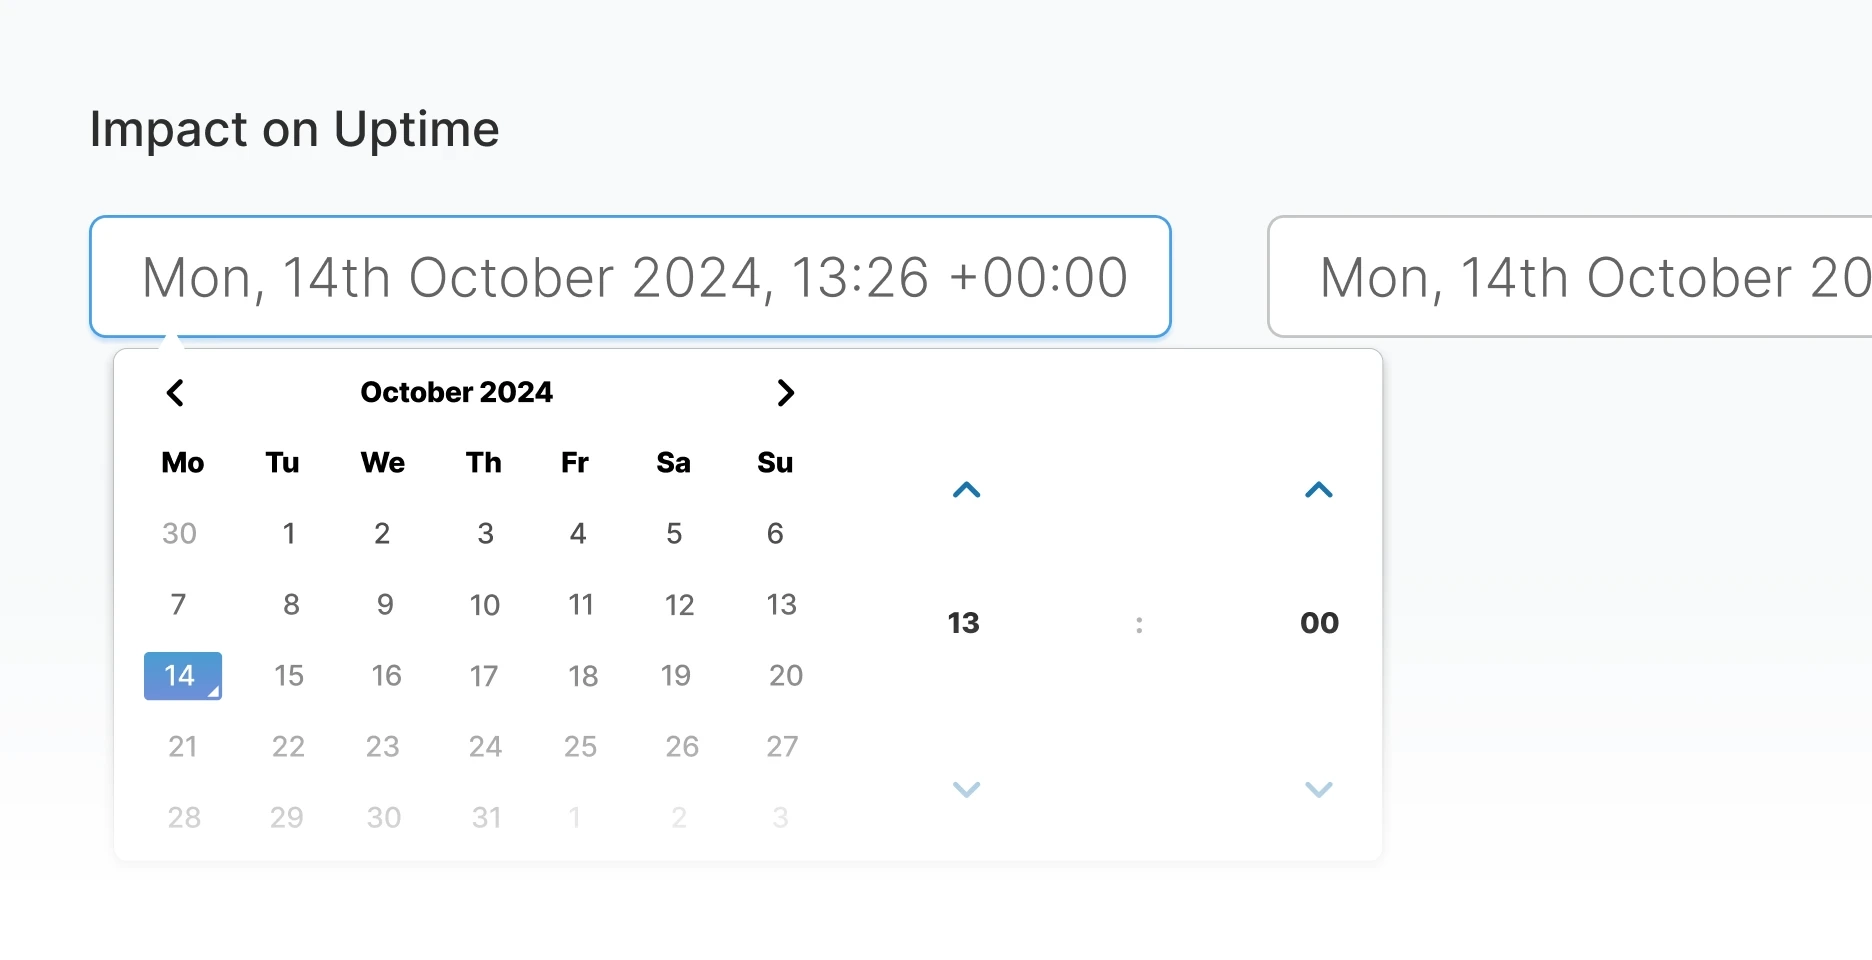Select the currently highlighted 14th
The image size is (1872, 960).
182,675
